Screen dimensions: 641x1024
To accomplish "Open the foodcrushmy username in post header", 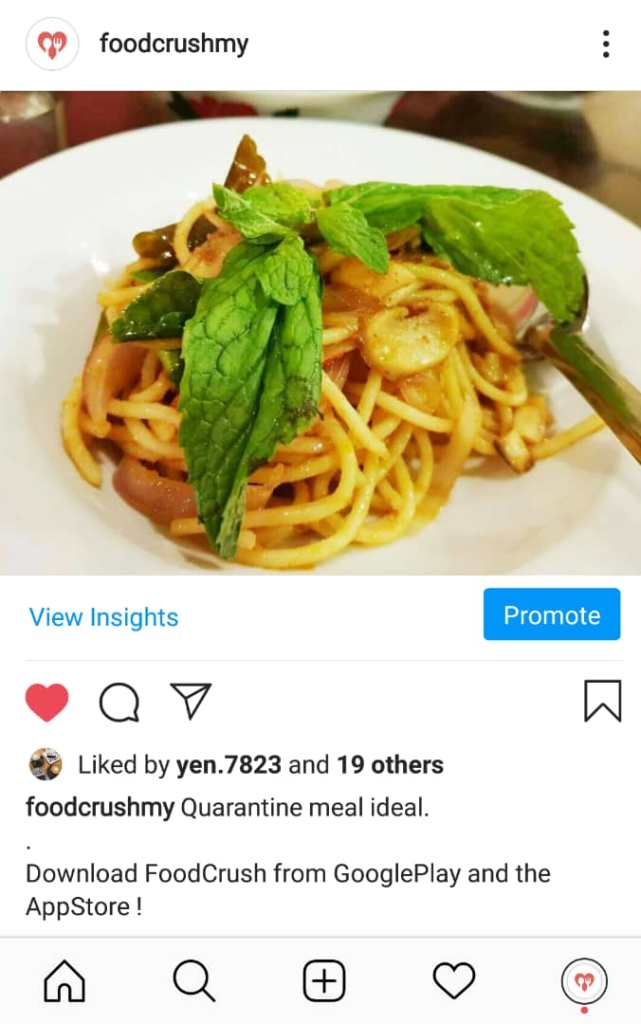I will click(174, 44).
